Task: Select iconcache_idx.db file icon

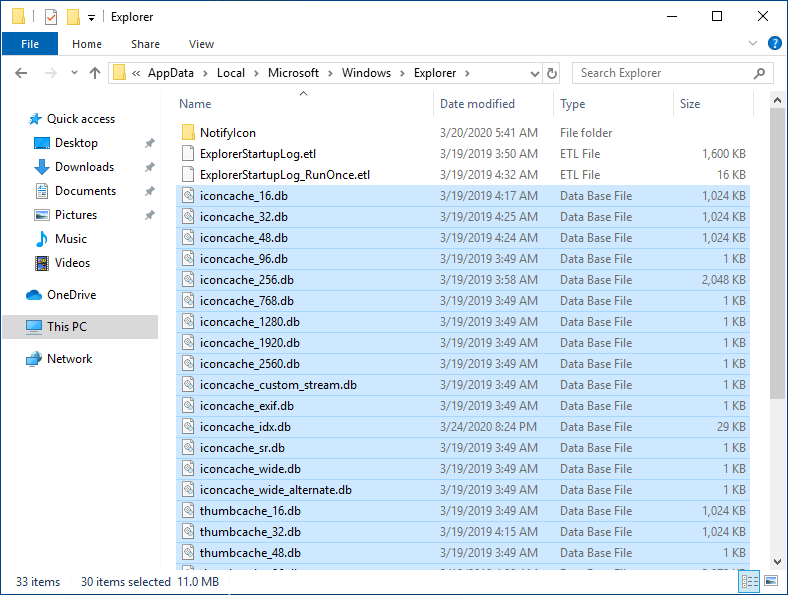Action: tap(188, 427)
